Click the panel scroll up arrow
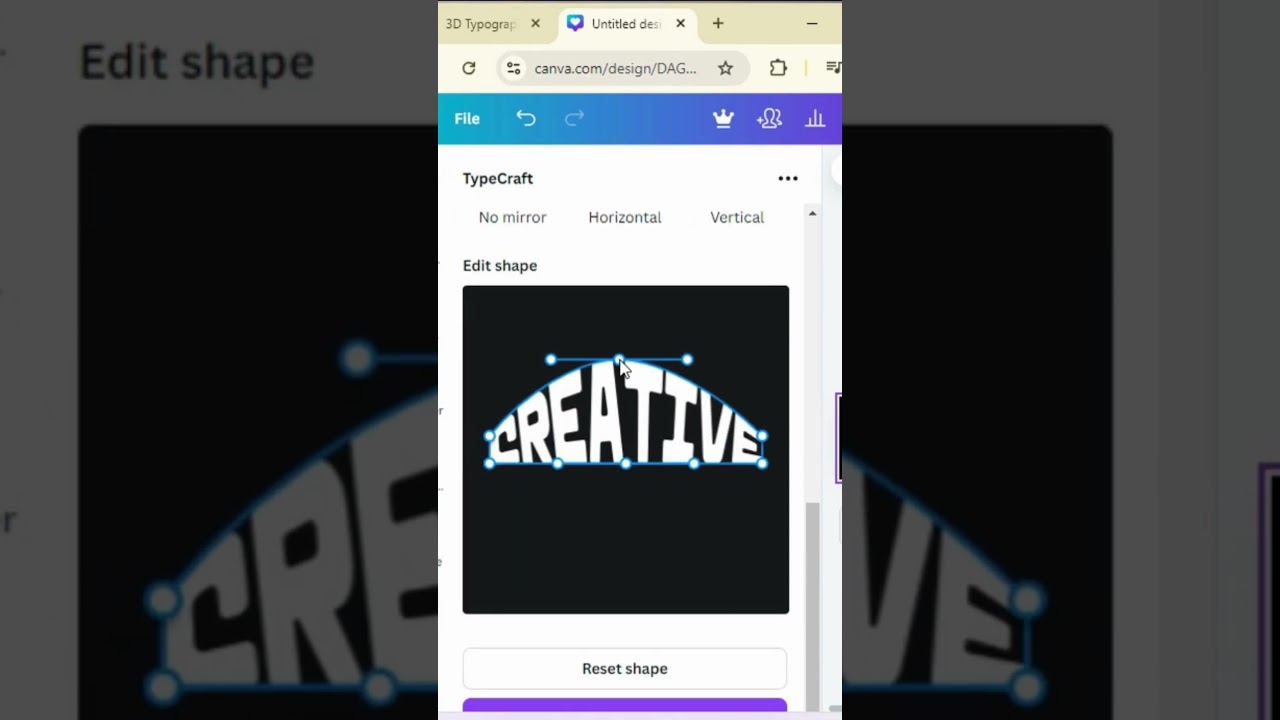This screenshot has height=720, width=1280. click(812, 214)
